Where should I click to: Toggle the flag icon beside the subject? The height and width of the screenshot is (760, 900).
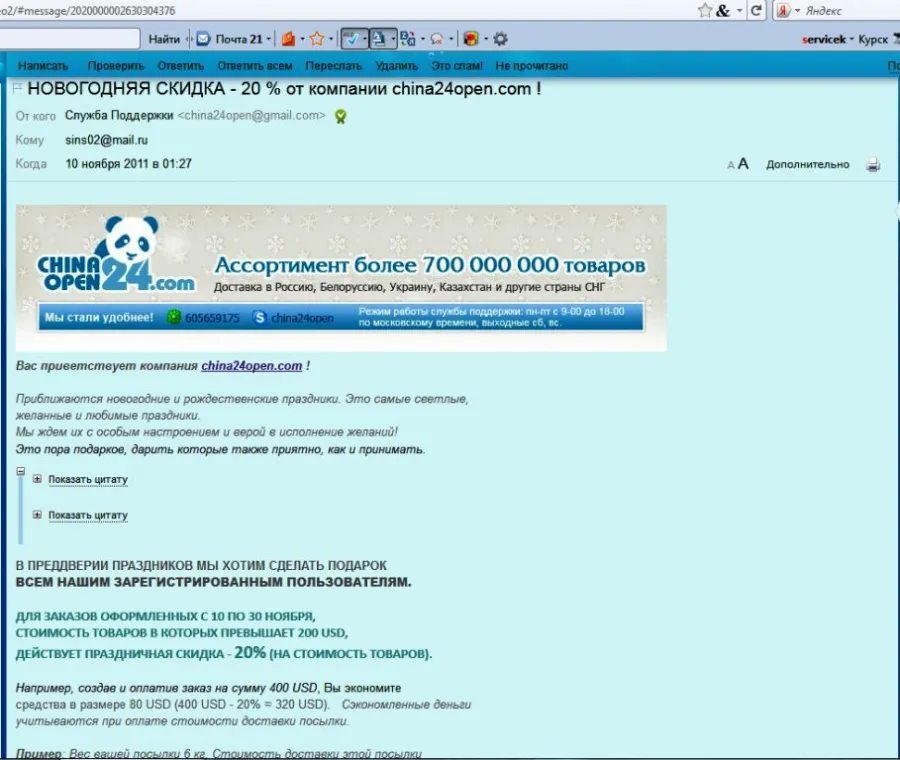[17, 88]
